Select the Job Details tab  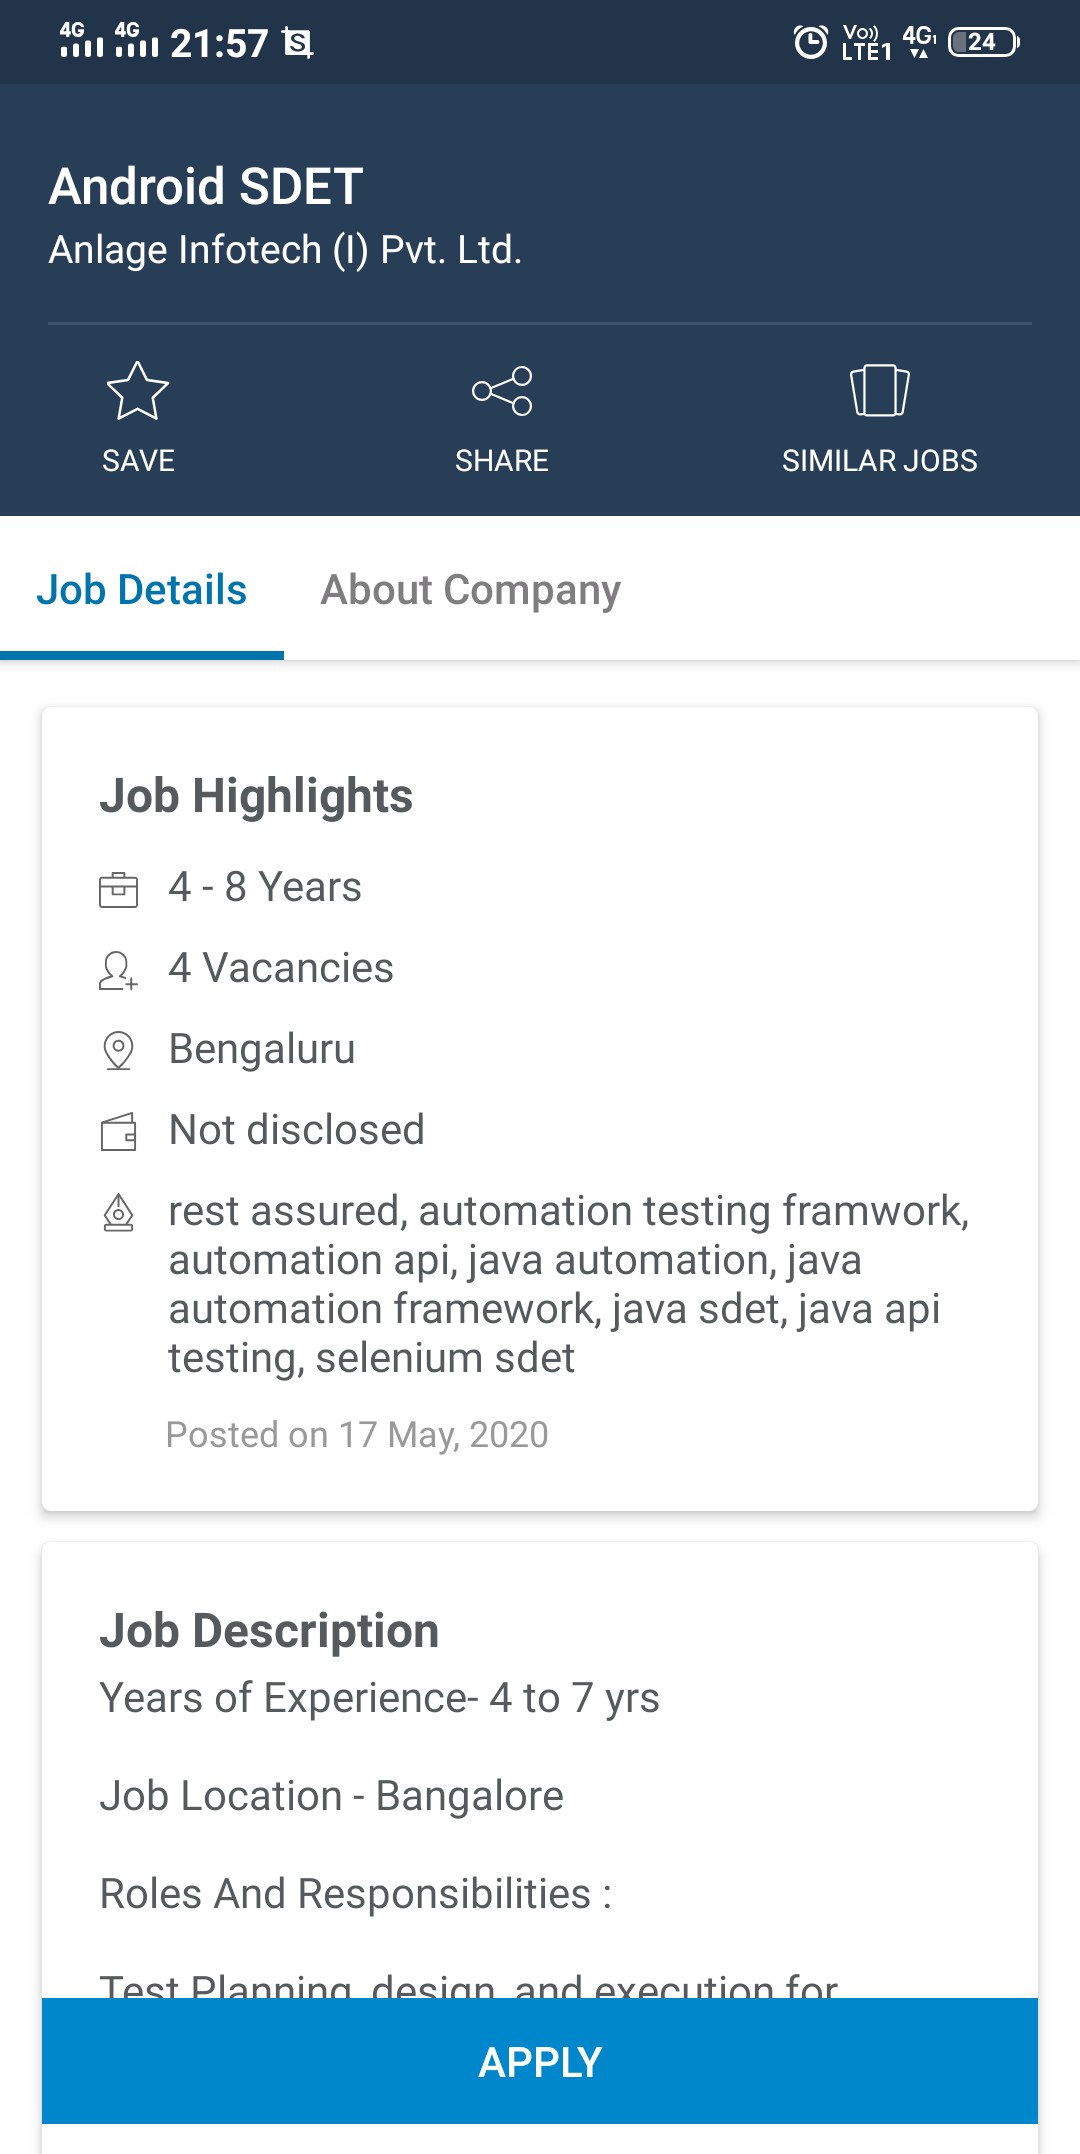point(141,590)
